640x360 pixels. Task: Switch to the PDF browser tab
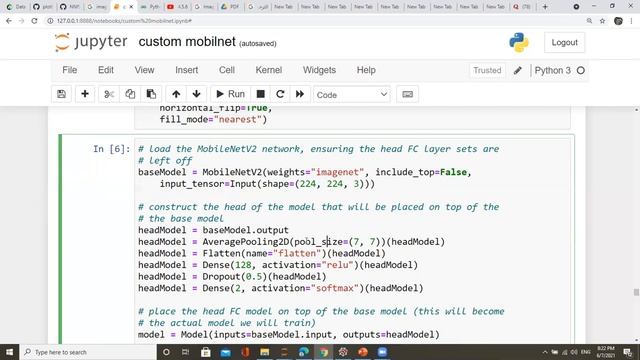[x=230, y=7]
